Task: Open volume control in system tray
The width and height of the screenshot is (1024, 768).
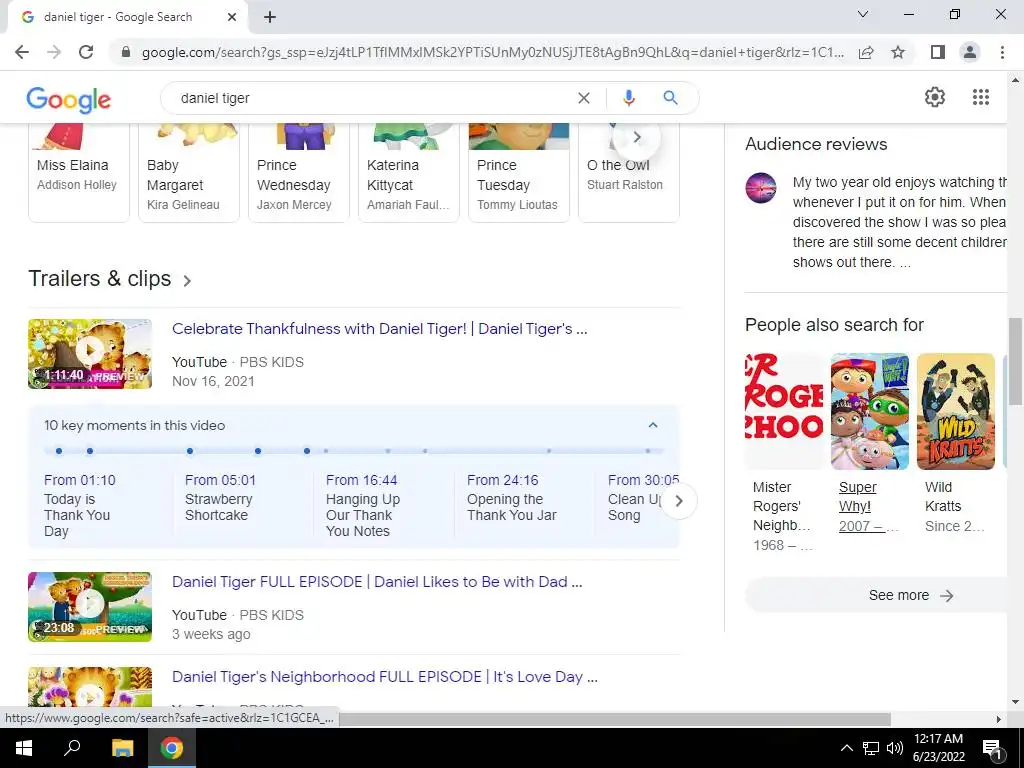Action: 895,748
